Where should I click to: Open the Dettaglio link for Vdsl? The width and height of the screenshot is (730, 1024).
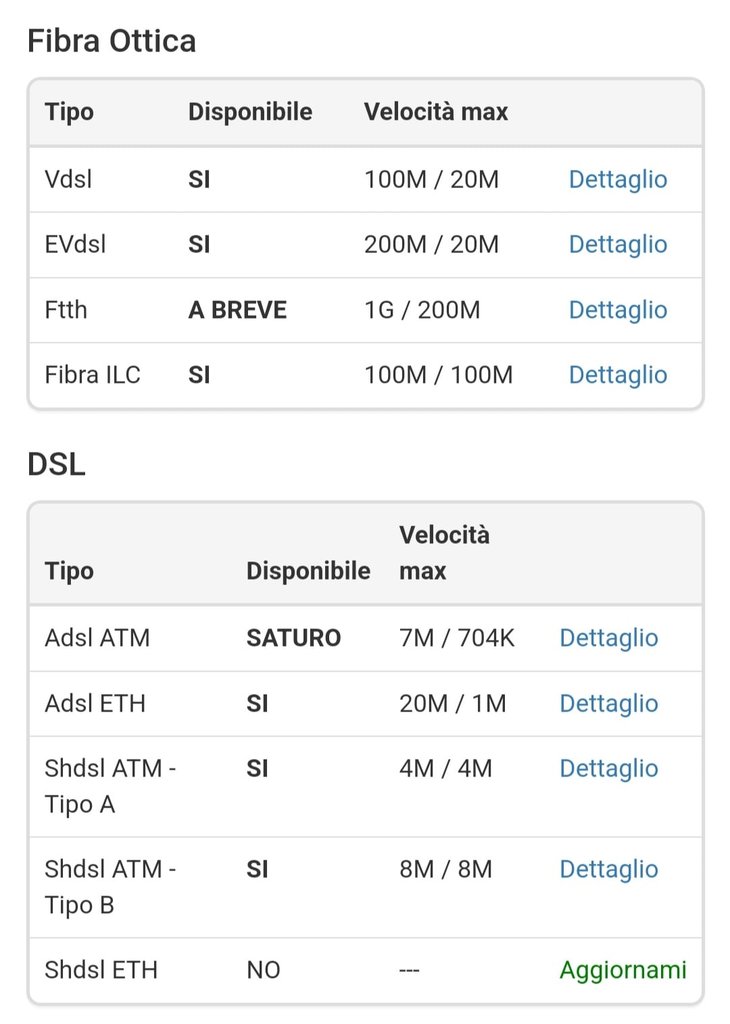pos(617,180)
